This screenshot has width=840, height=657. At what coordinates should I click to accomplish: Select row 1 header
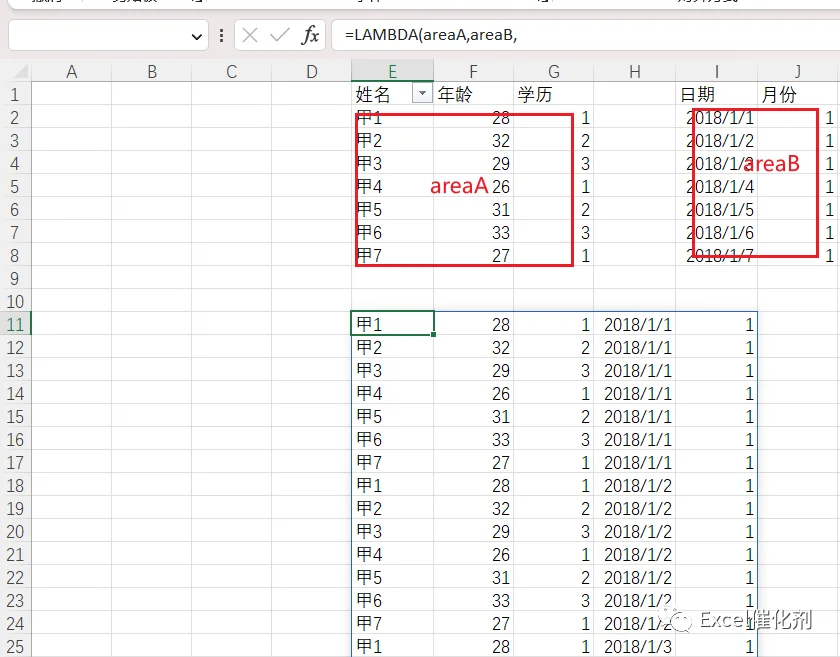pyautogui.click(x=15, y=94)
